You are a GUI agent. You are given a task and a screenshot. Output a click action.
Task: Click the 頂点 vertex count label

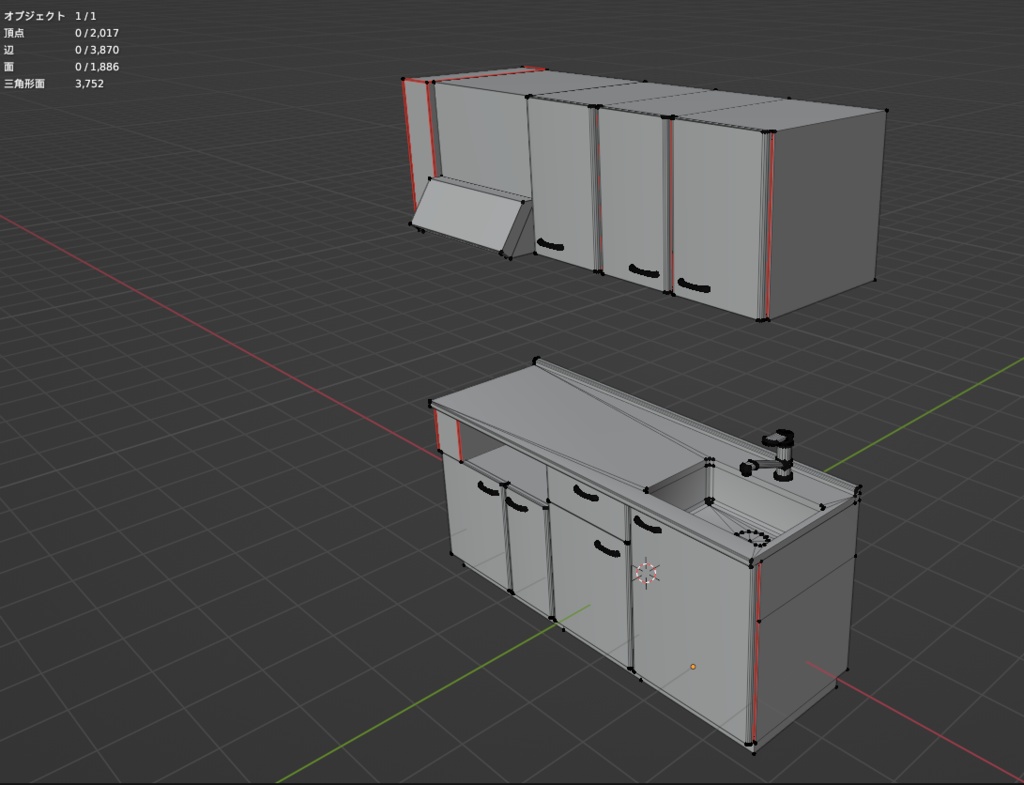(x=14, y=33)
